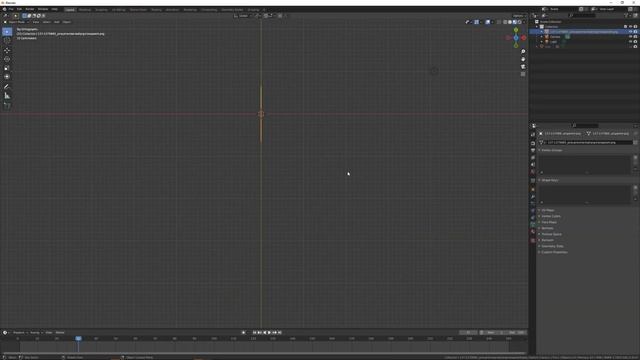Click the blue current frame marker

[78, 338]
